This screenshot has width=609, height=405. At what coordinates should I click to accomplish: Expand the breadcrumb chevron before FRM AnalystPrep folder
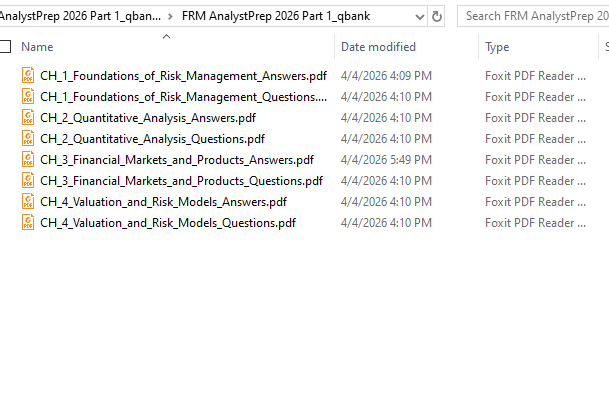(172, 16)
